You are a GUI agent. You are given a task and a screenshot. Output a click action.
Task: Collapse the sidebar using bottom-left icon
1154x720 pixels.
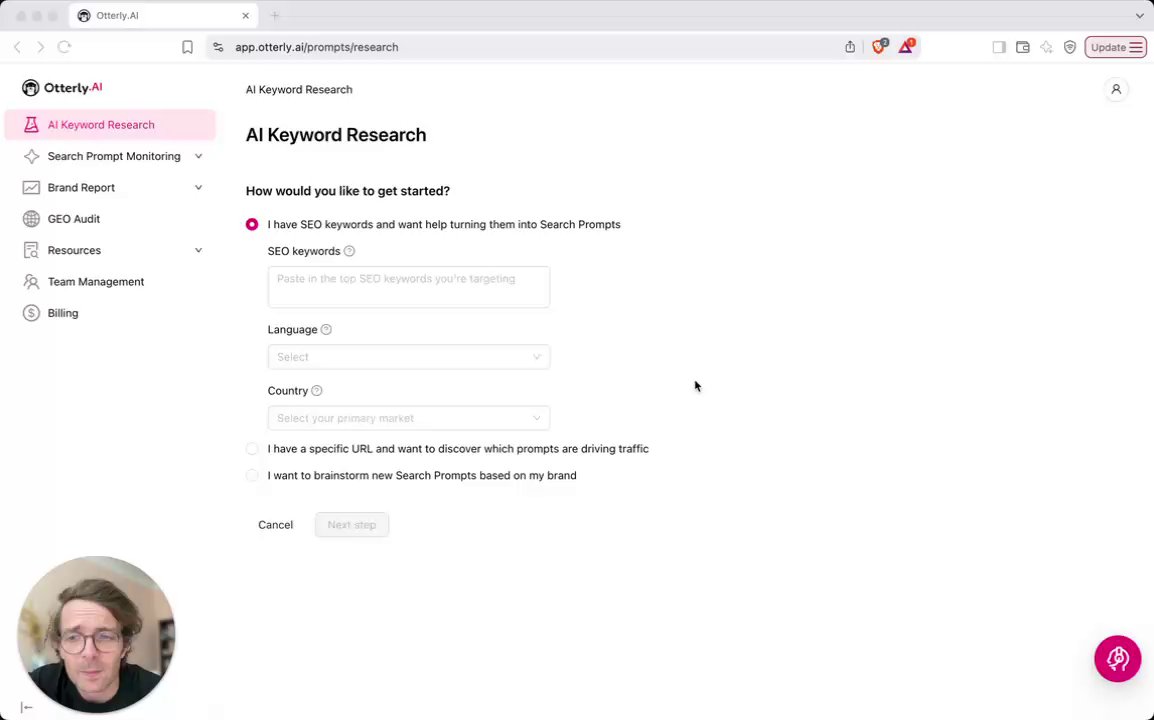pos(27,707)
